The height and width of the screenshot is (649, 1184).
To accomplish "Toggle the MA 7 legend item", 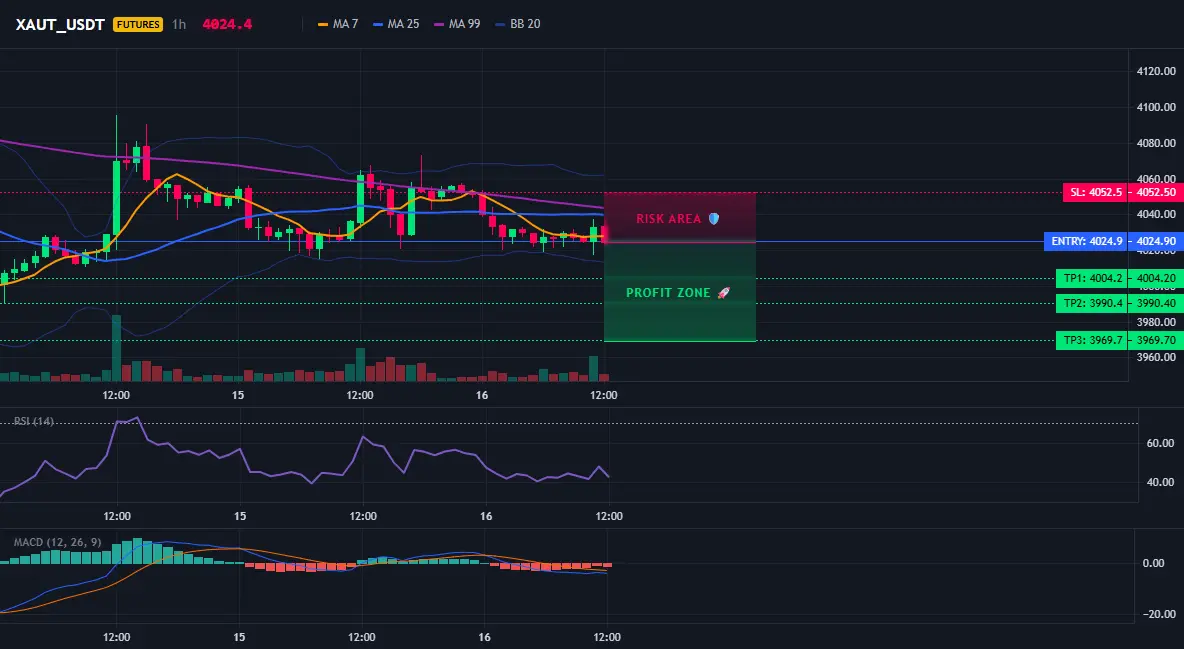I will (x=338, y=24).
